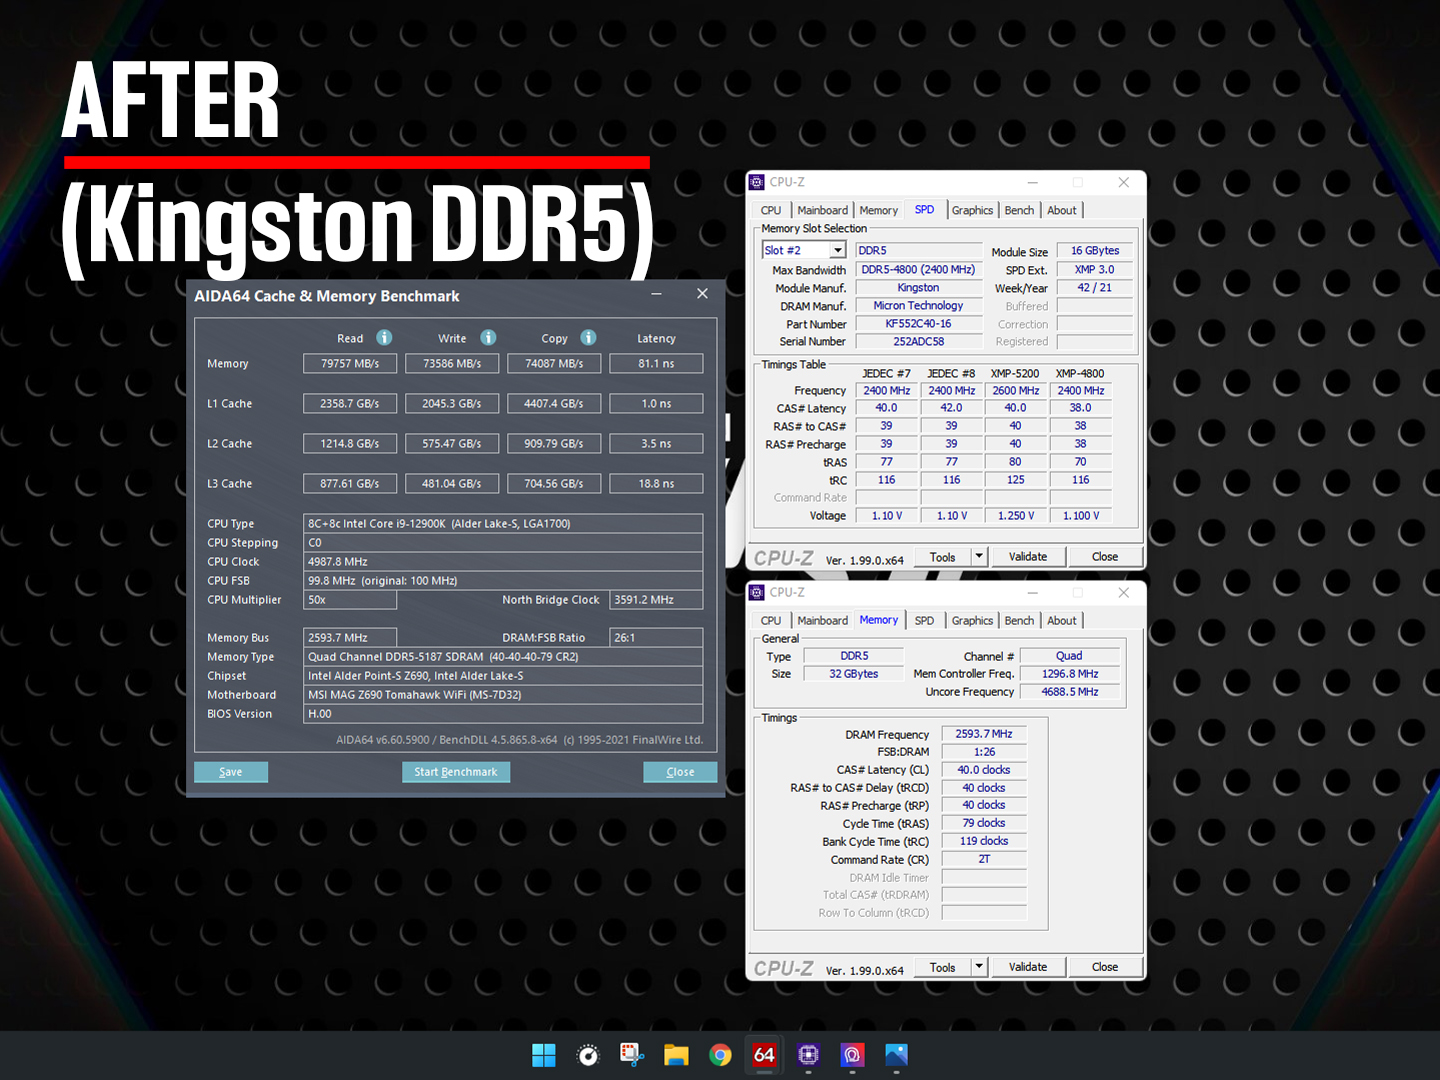Select Graphics tab in upper CPU-Z window
The image size is (1440, 1080).
pyautogui.click(x=972, y=210)
